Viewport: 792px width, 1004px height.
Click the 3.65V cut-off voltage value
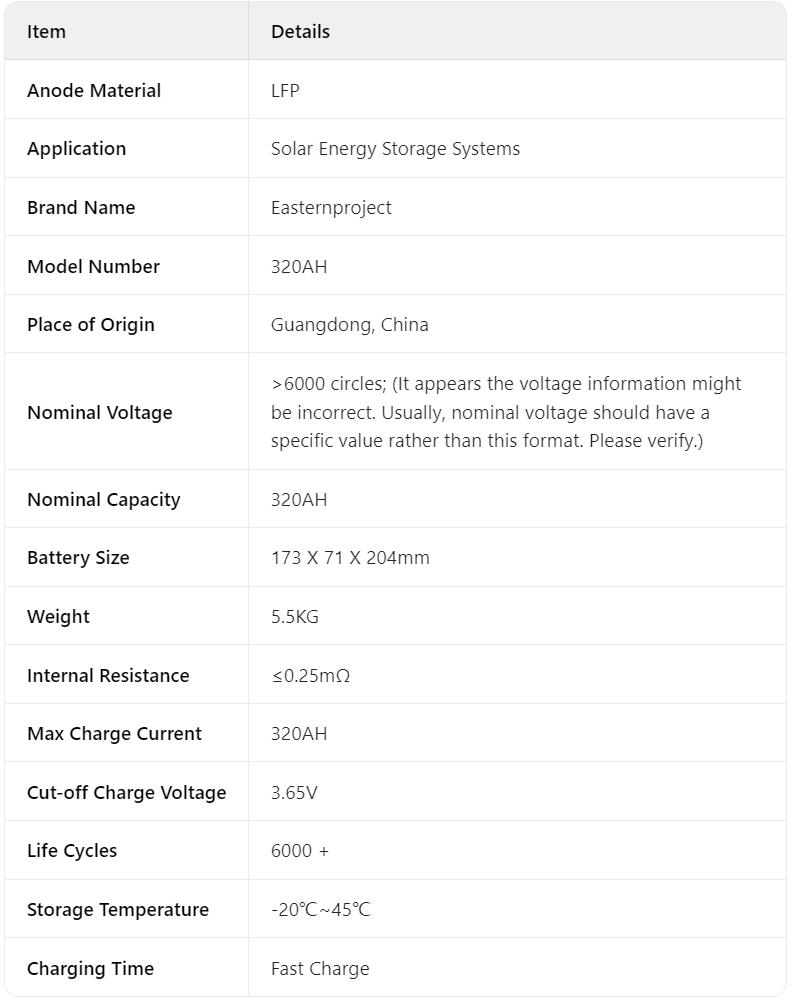(x=294, y=793)
